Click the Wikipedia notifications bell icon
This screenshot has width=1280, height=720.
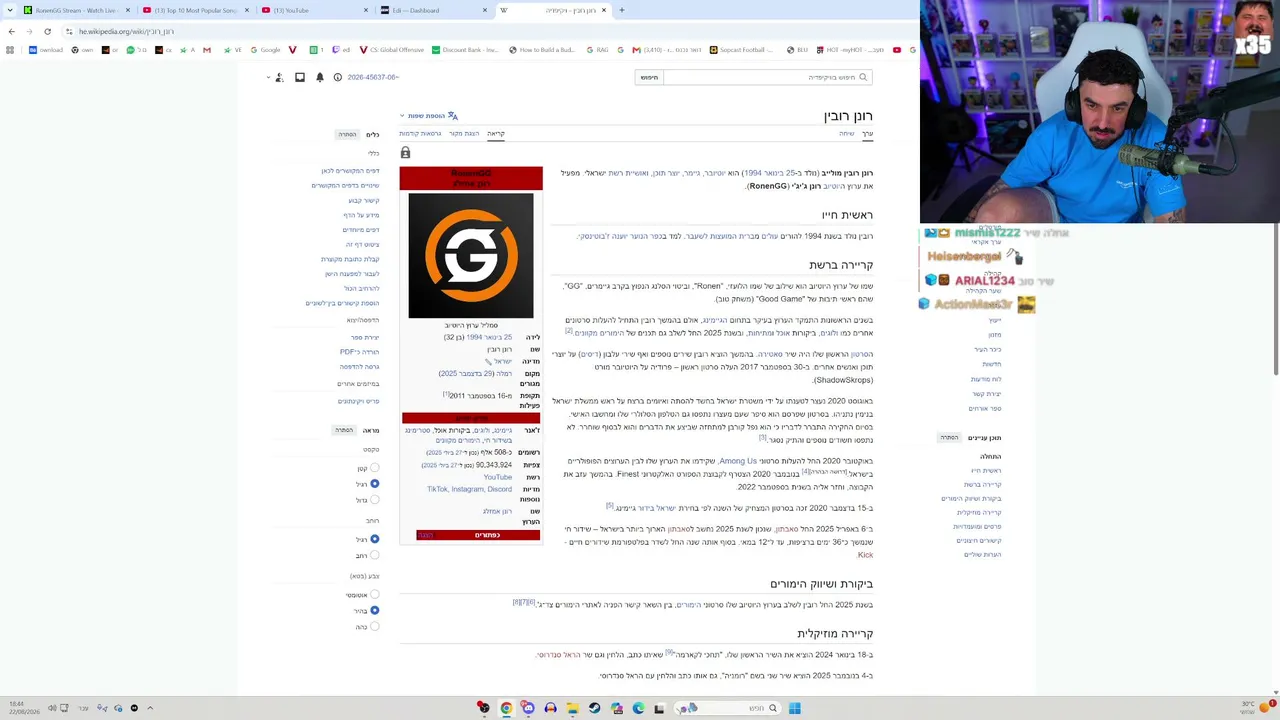[320, 77]
